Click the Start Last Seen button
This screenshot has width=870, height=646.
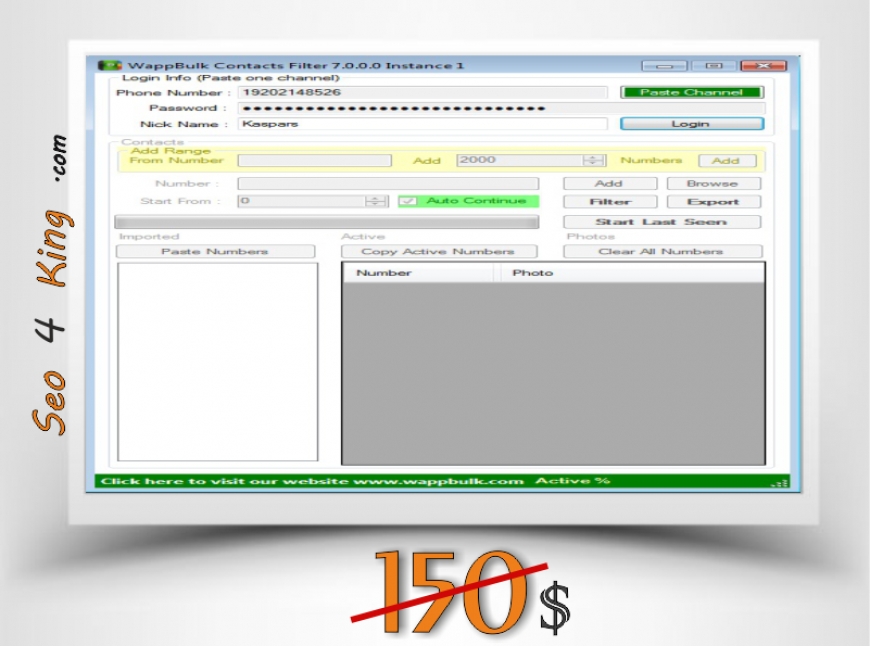[x=661, y=222]
